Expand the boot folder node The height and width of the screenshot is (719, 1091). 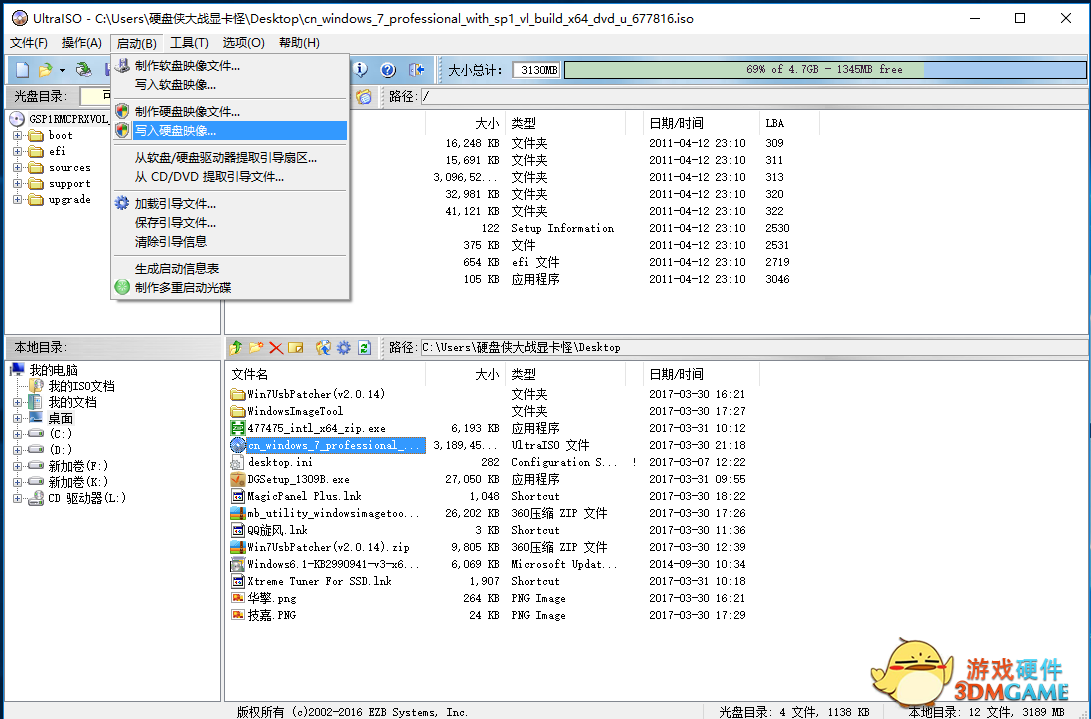17,135
